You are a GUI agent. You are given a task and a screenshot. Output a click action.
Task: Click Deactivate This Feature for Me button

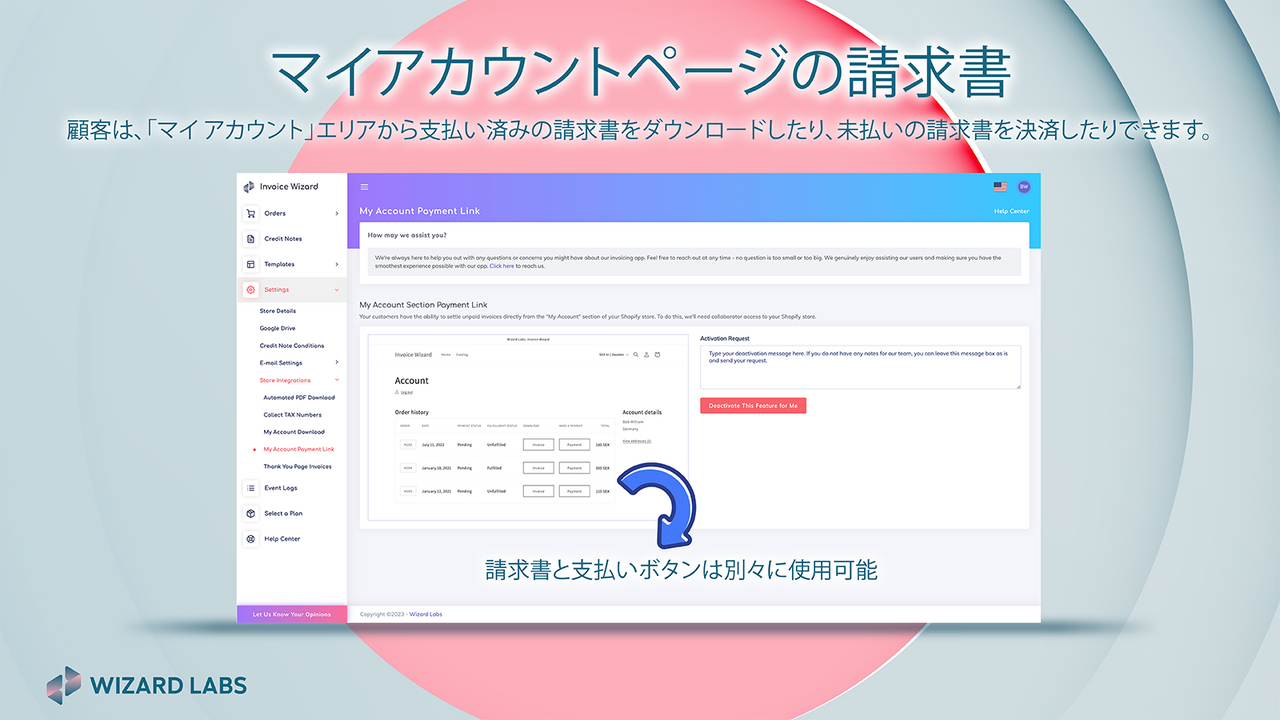[753, 405]
